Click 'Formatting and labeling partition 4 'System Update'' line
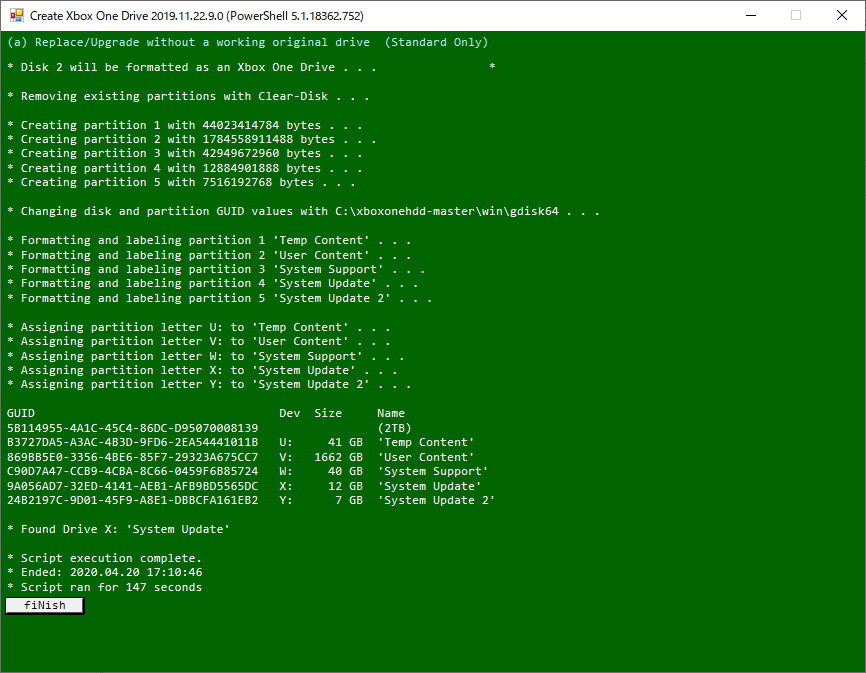Image resolution: width=866 pixels, height=673 pixels. [x=213, y=284]
